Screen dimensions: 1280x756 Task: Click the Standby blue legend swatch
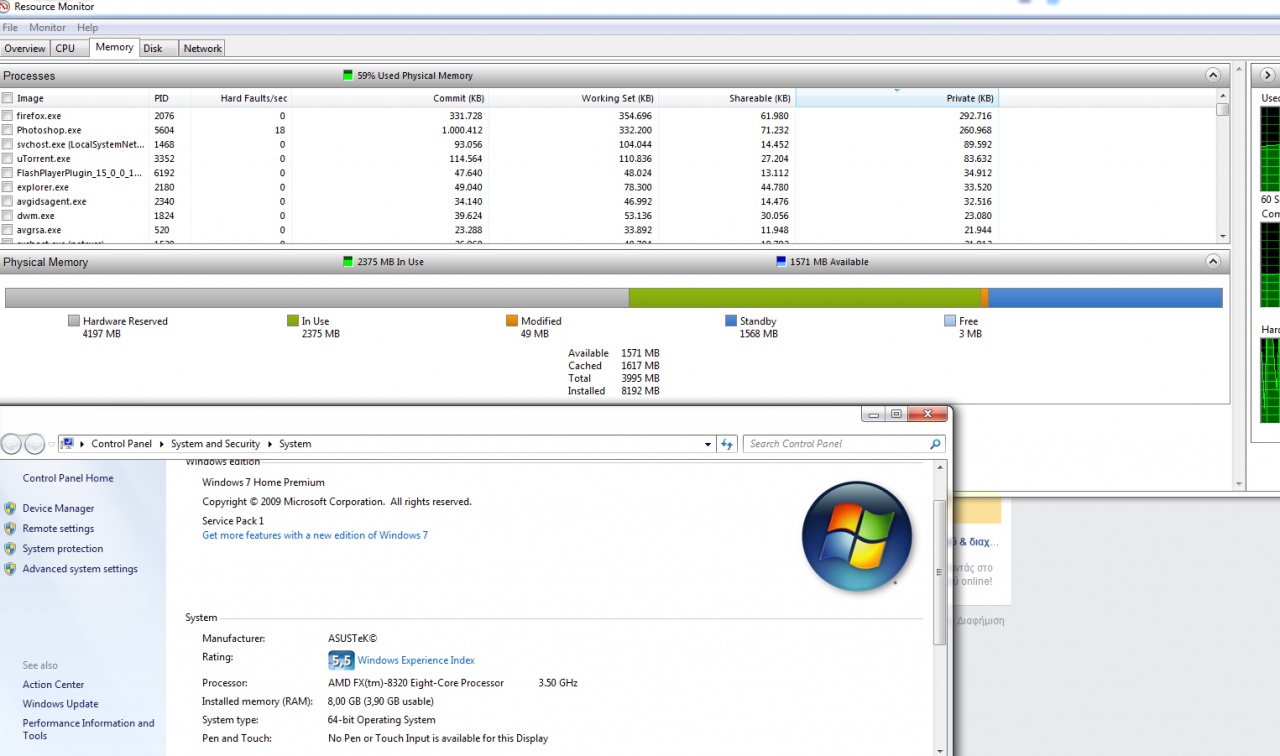(x=730, y=321)
